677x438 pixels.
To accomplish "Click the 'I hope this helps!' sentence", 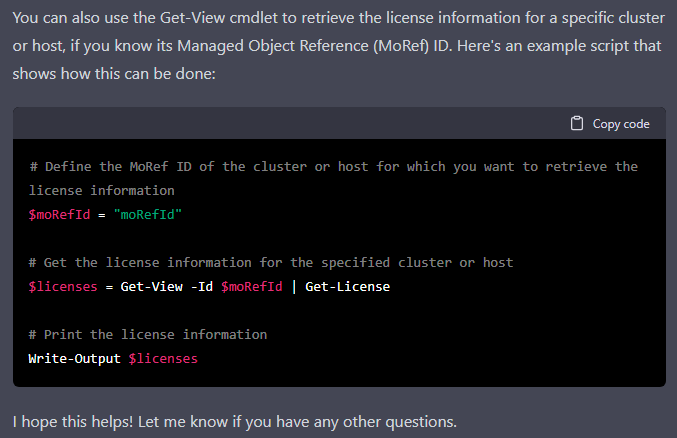I will click(73, 422).
